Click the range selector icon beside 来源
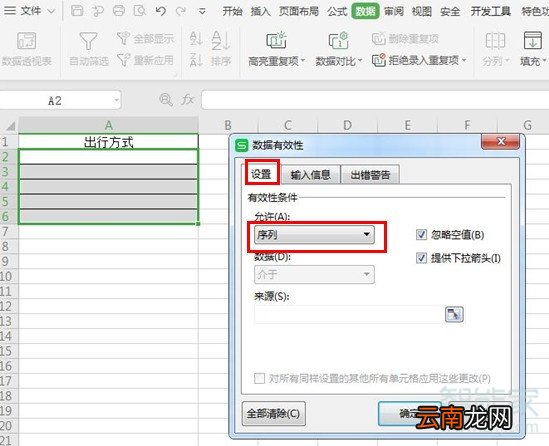Viewport: 549px width, 446px height. pyautogui.click(x=454, y=314)
